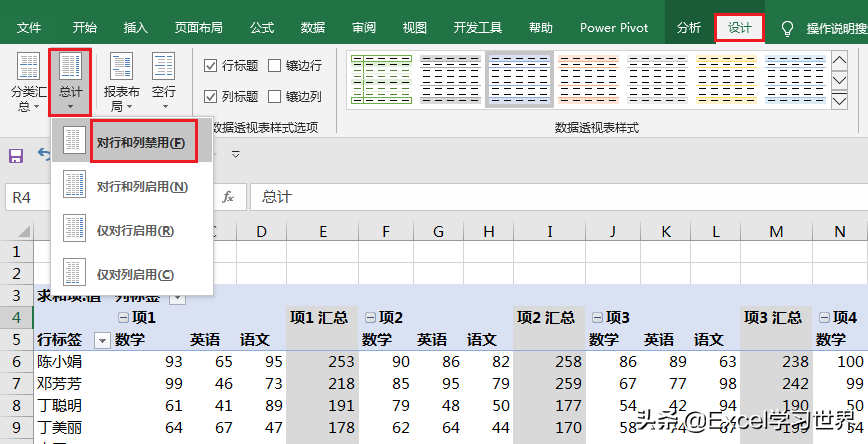
Task: Switch to the 视图 tab
Action: [415, 28]
